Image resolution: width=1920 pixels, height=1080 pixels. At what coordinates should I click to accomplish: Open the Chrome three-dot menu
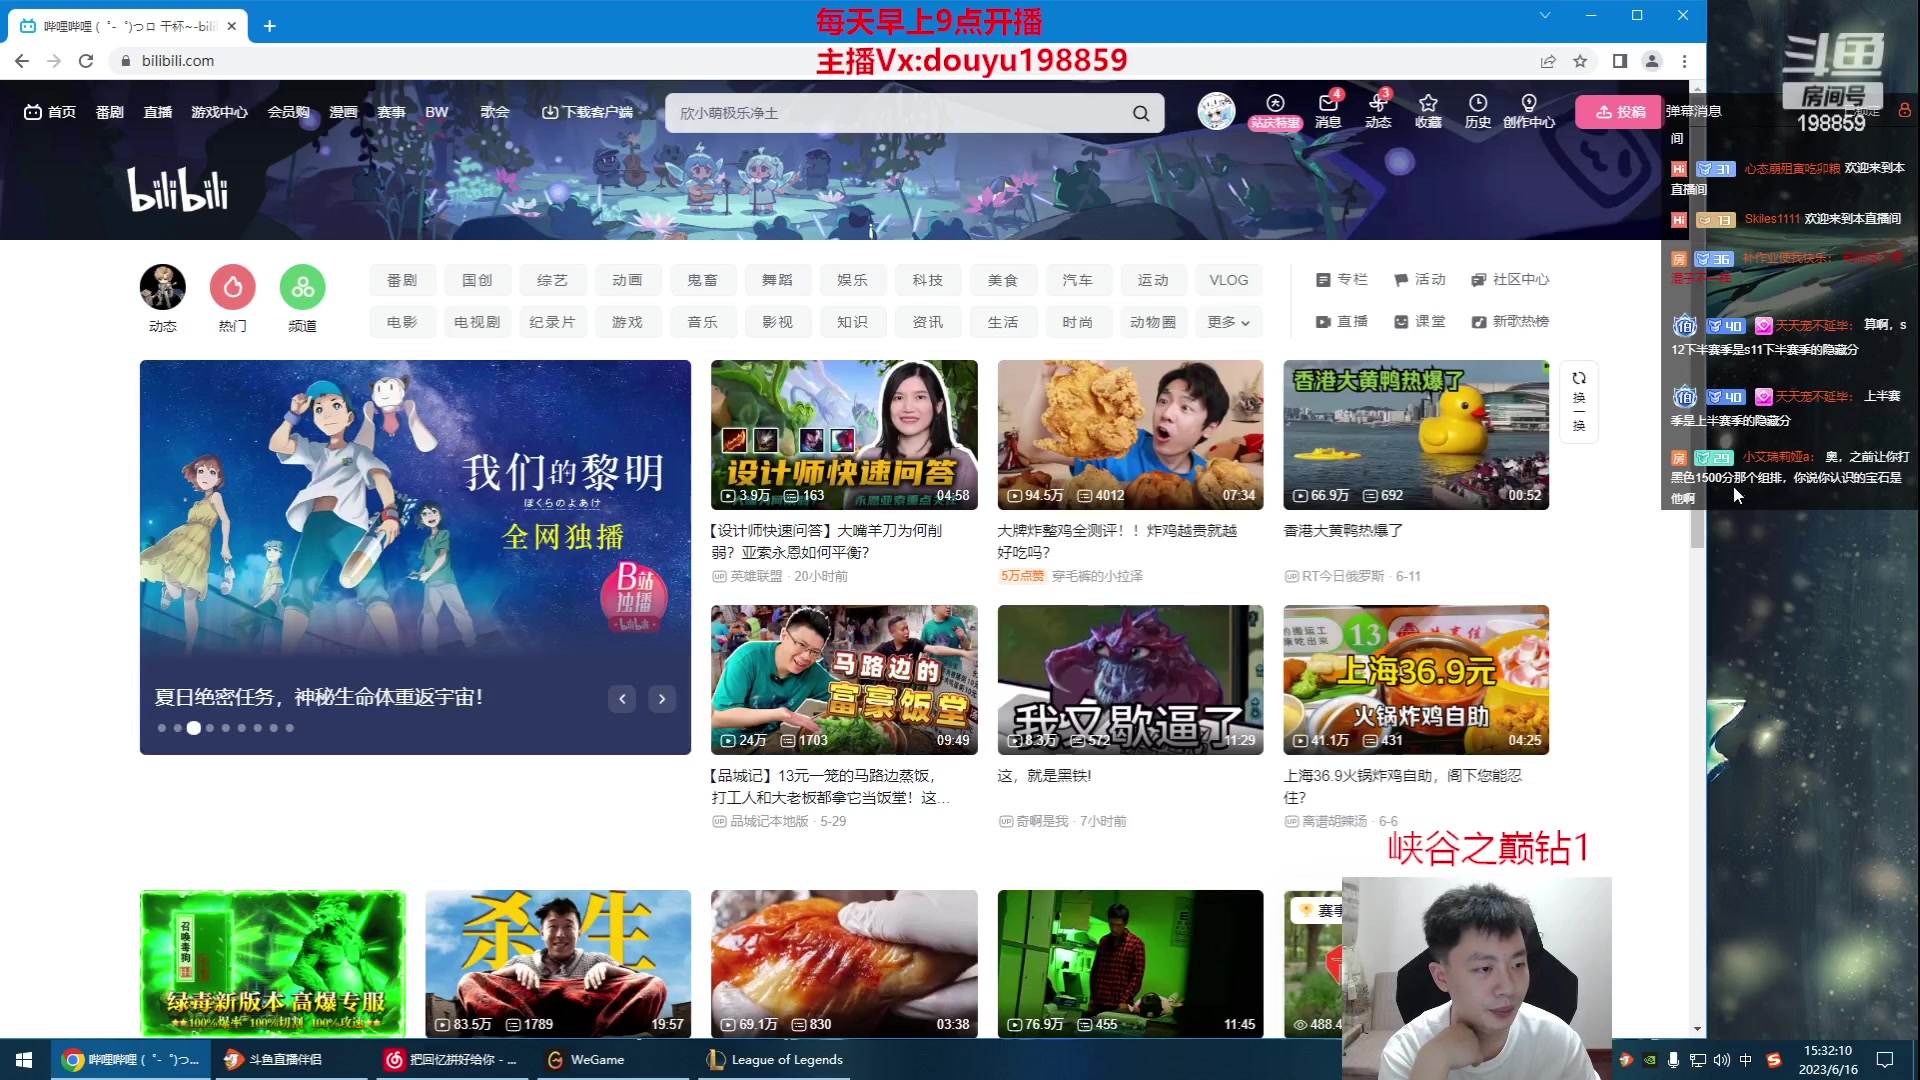pos(1685,61)
